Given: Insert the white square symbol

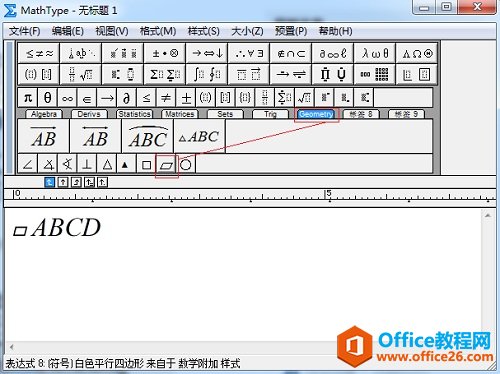Looking at the screenshot, I should [x=146, y=164].
